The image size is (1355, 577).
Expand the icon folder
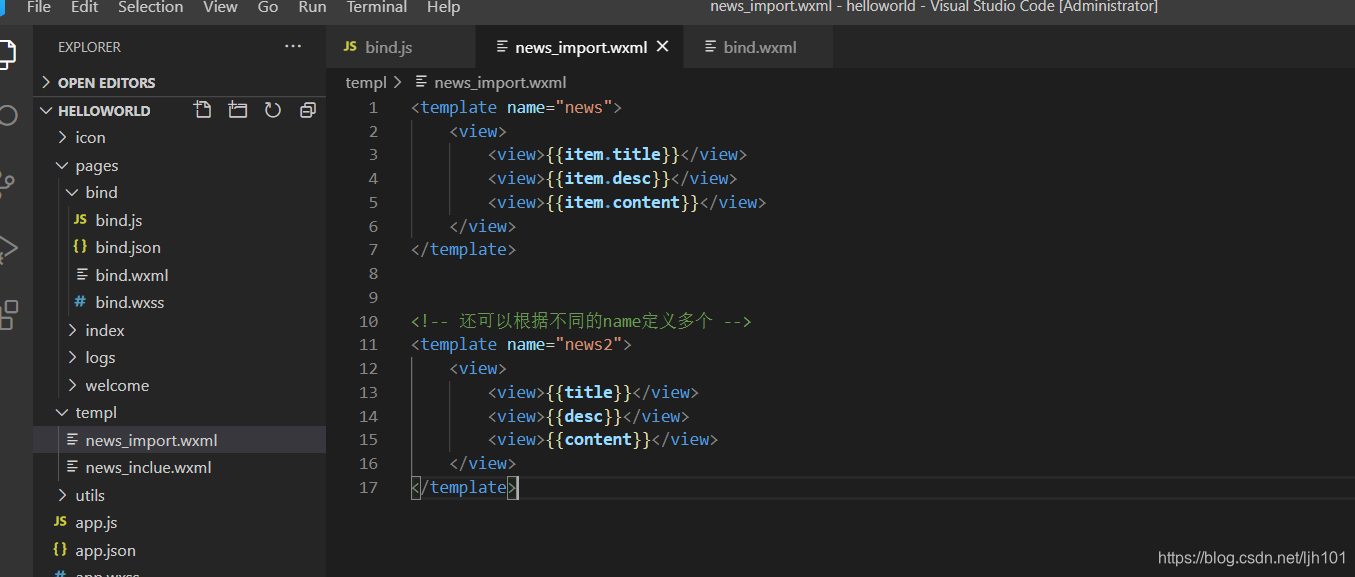point(63,137)
